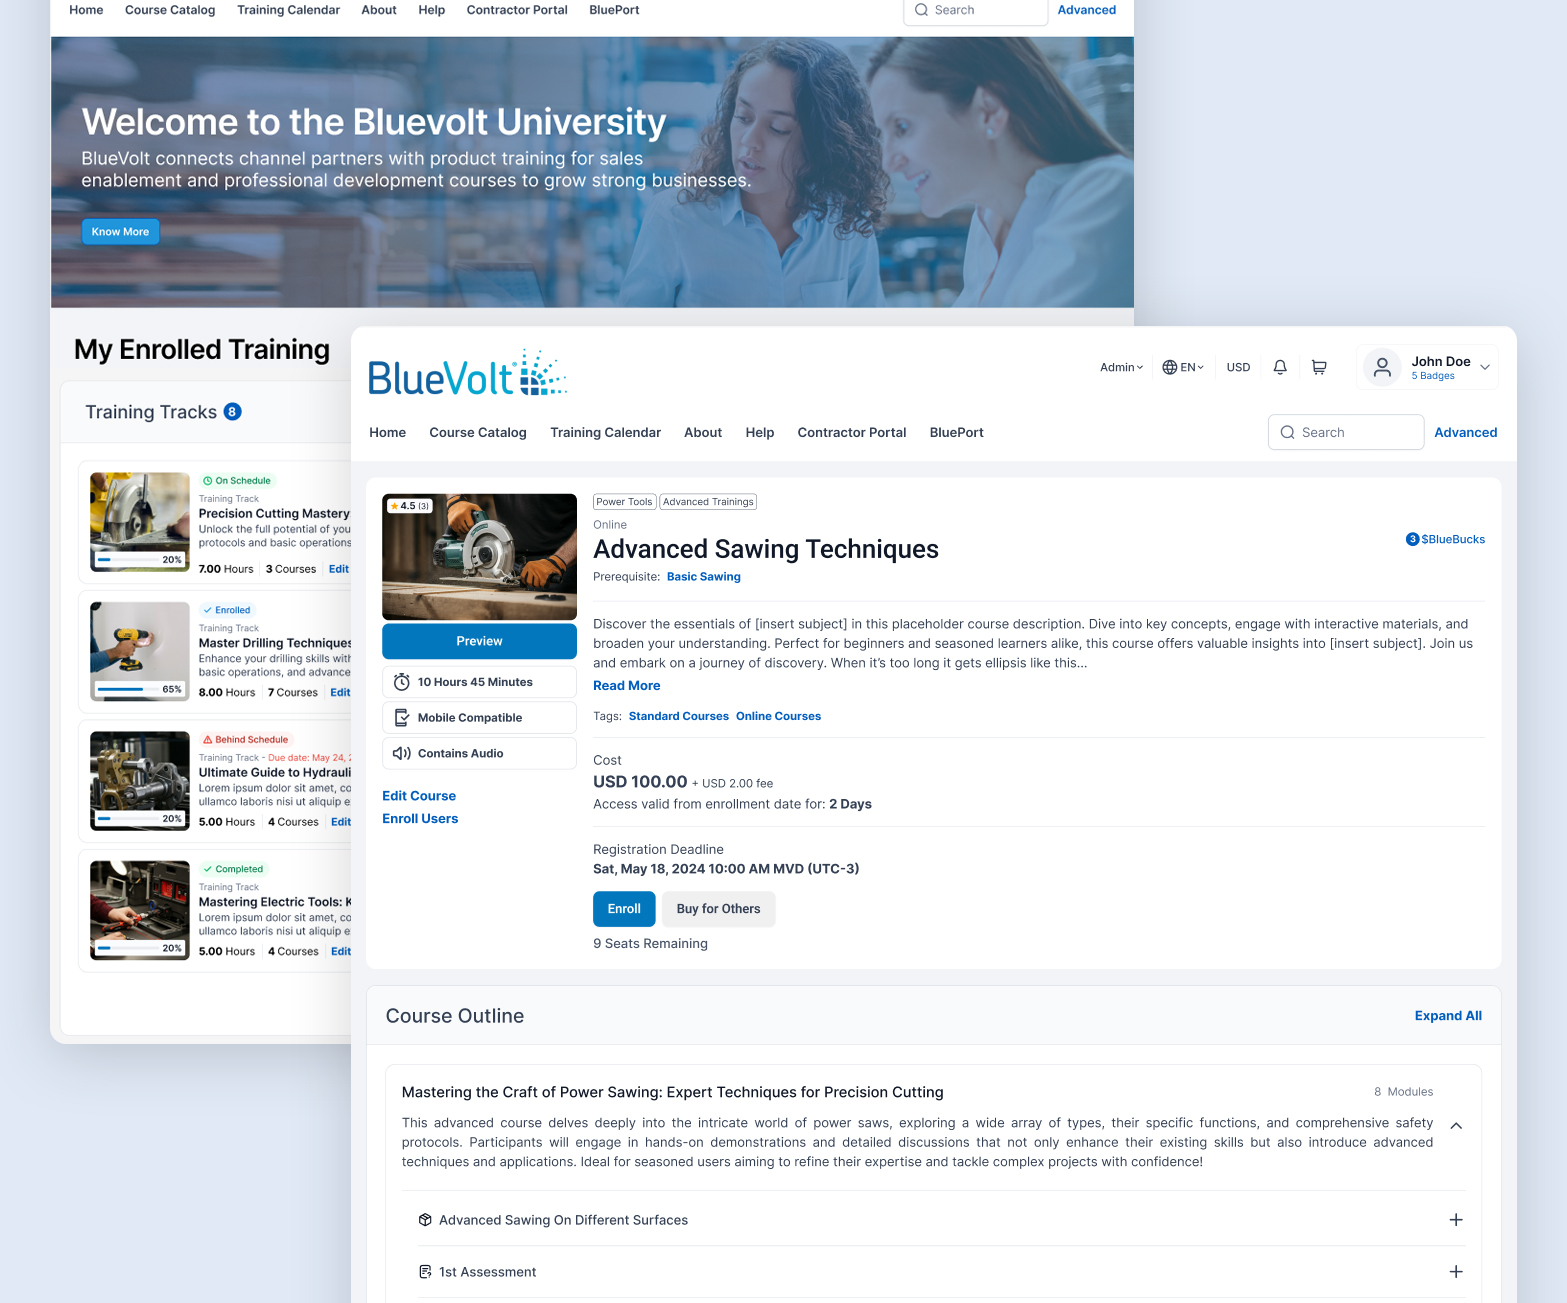Click the Power Tools category tag
The width and height of the screenshot is (1567, 1303).
pyautogui.click(x=624, y=502)
